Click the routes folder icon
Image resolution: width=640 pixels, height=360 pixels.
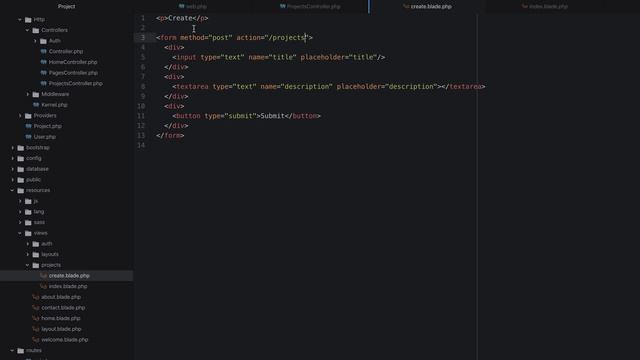coord(20,351)
